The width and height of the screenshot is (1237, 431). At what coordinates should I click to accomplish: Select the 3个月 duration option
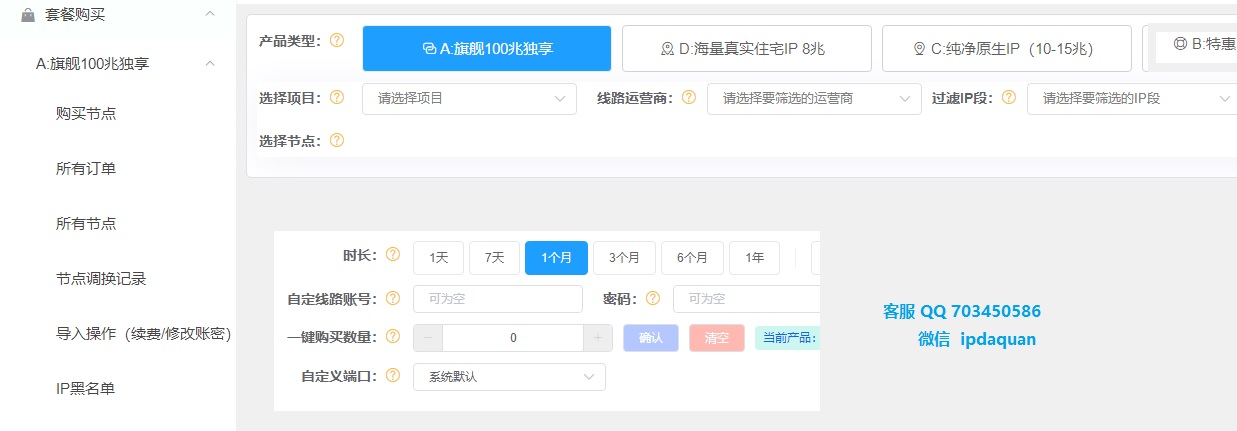624,258
